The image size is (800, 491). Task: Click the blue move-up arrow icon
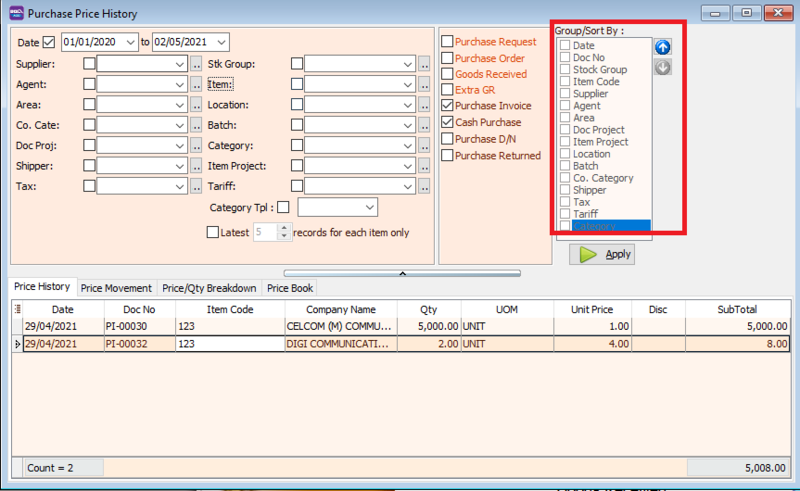click(x=663, y=47)
